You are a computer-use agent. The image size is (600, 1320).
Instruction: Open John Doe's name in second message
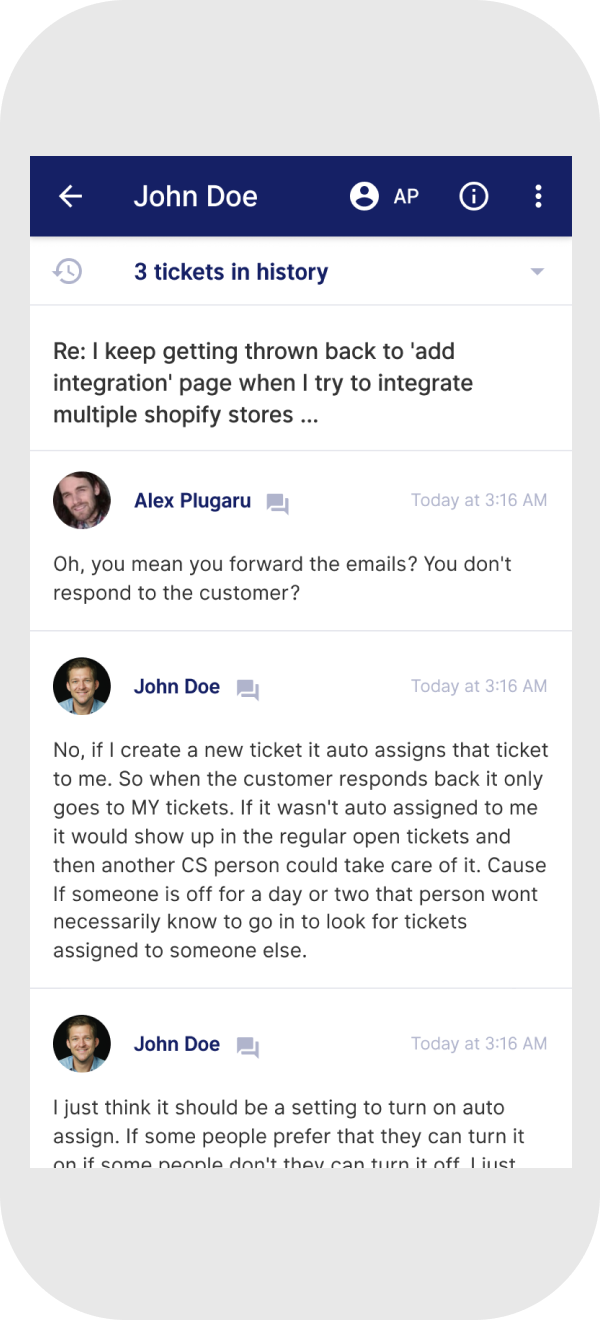177,686
